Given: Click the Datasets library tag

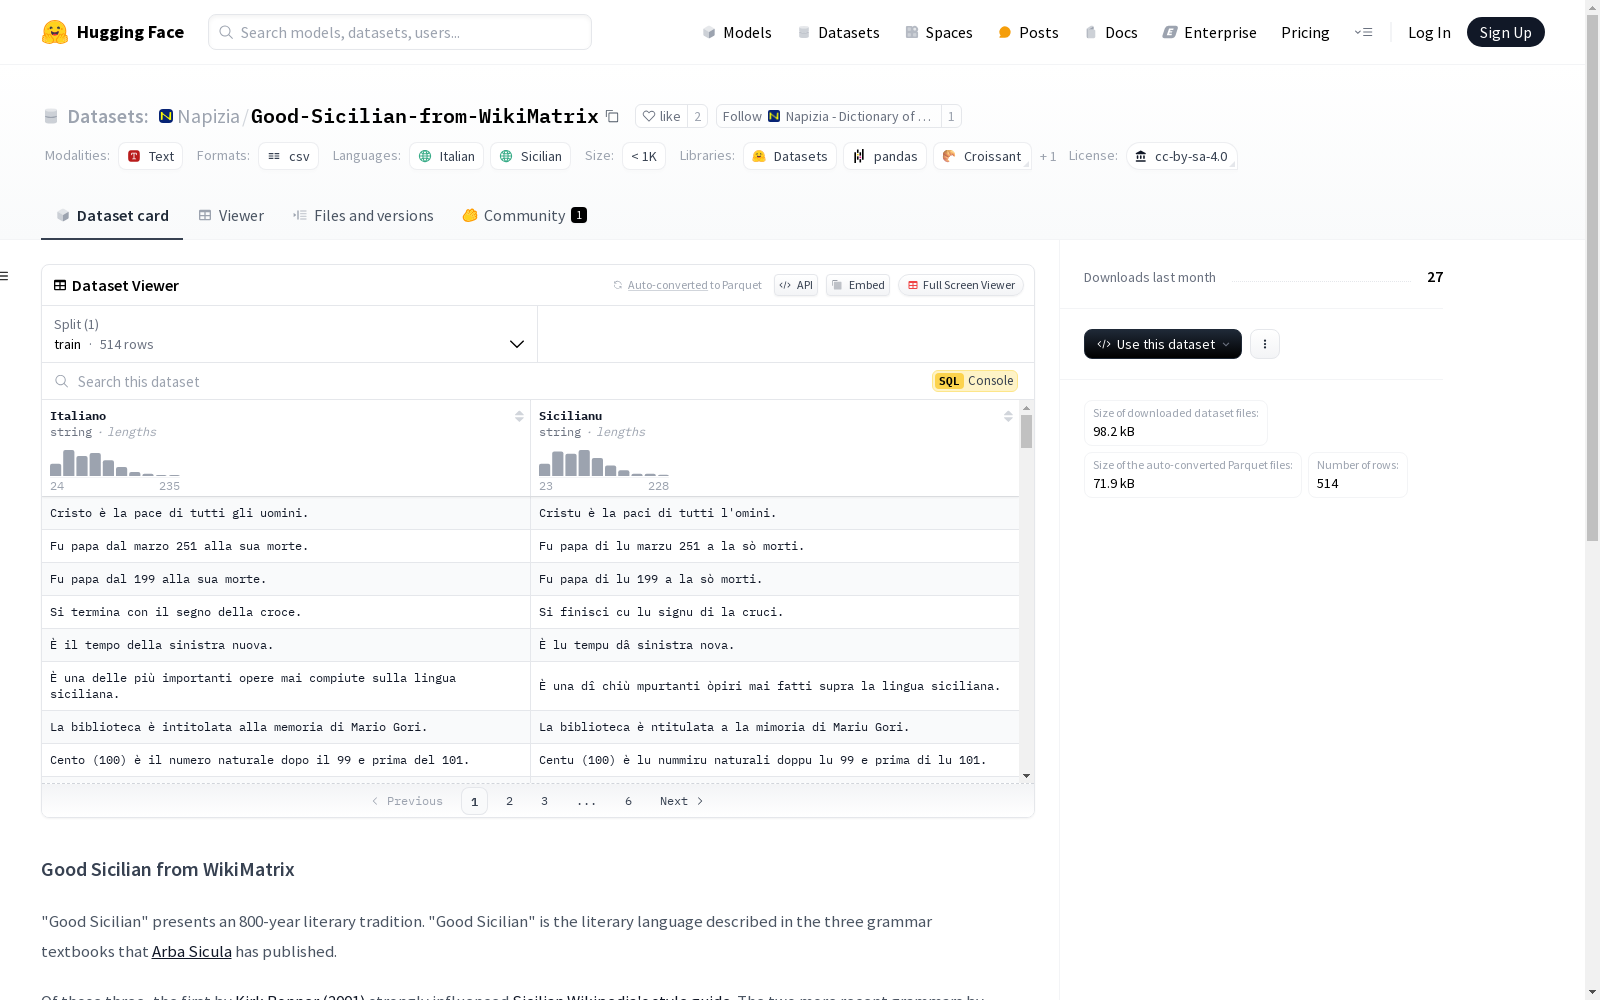Looking at the screenshot, I should tap(790, 156).
